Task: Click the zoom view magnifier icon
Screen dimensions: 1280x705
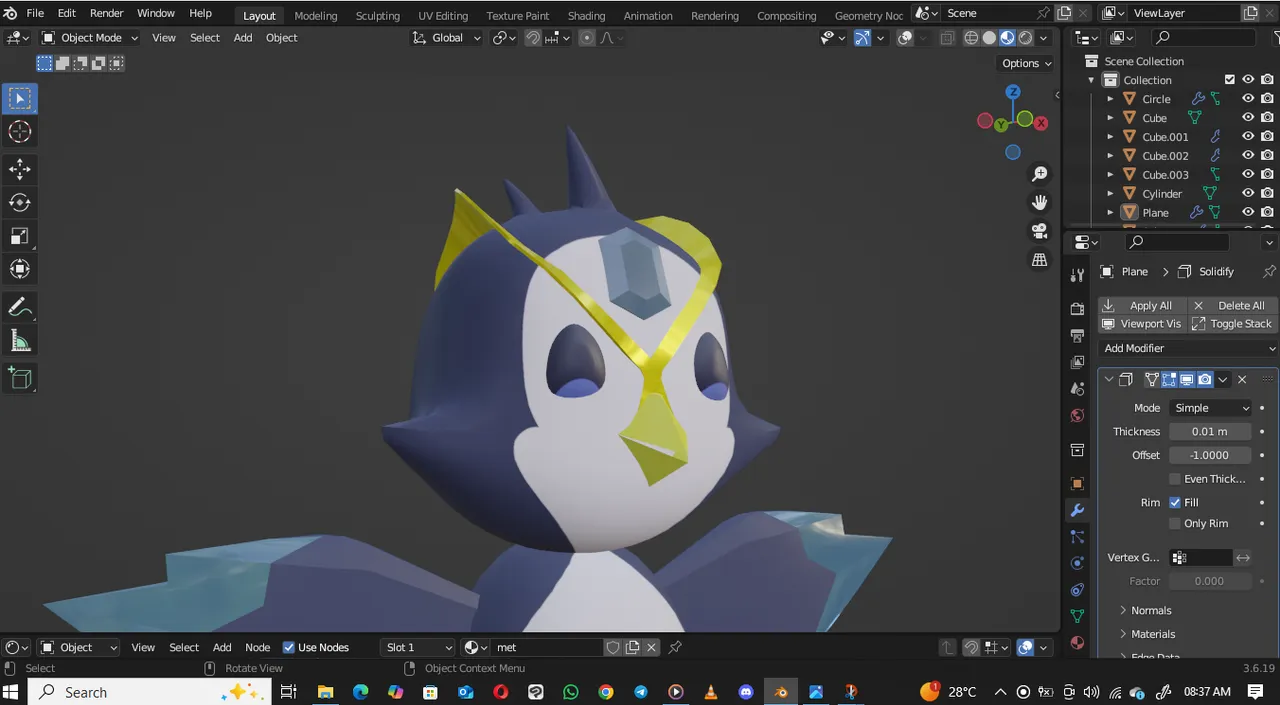Action: coord(1040,174)
